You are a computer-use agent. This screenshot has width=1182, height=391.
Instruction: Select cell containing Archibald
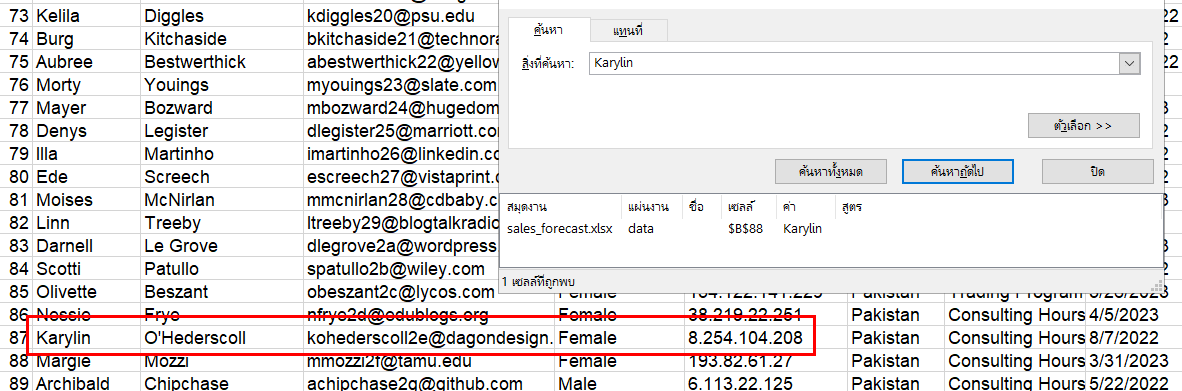(87, 383)
